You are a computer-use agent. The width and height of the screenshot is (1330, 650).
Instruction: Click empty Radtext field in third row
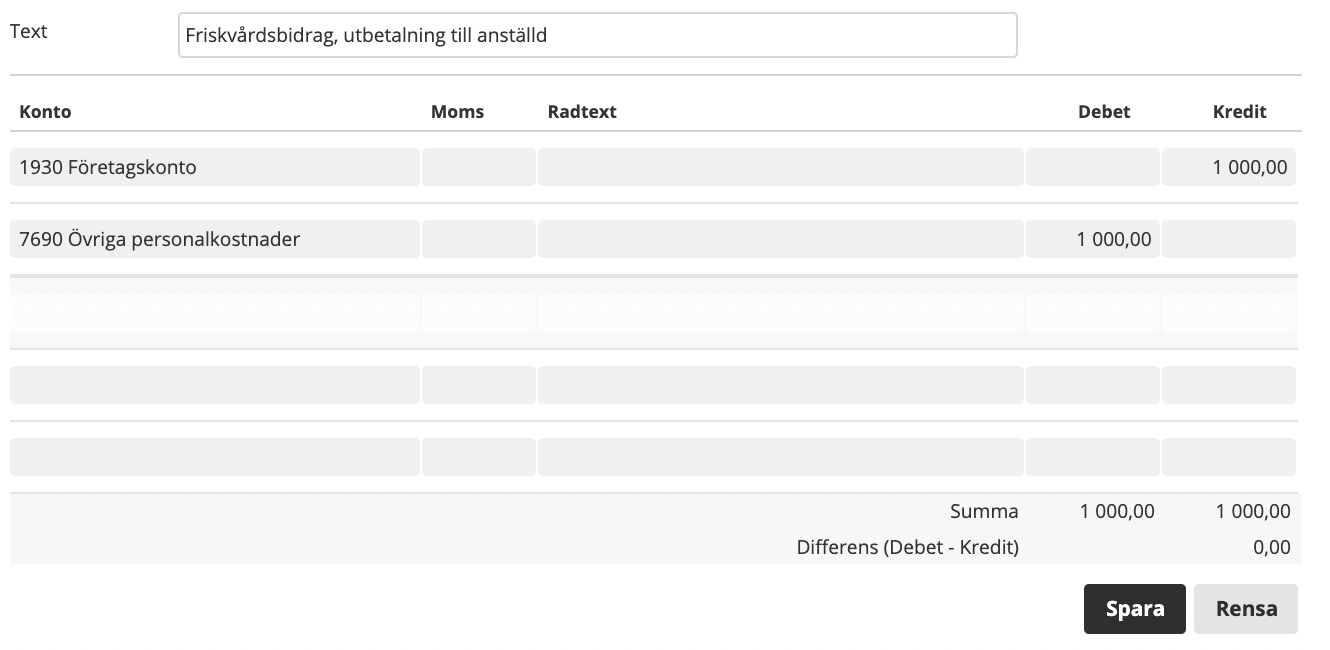780,312
